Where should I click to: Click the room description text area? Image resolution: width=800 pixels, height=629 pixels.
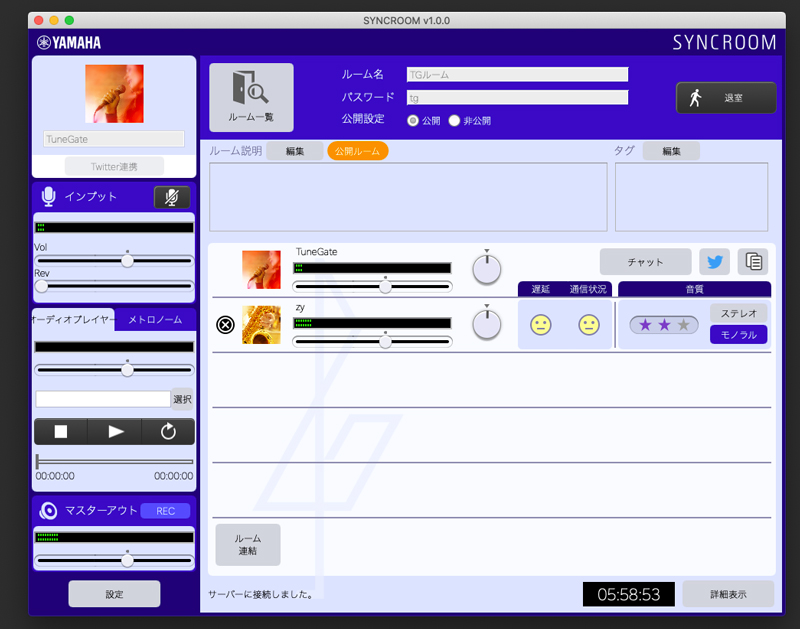pos(408,197)
